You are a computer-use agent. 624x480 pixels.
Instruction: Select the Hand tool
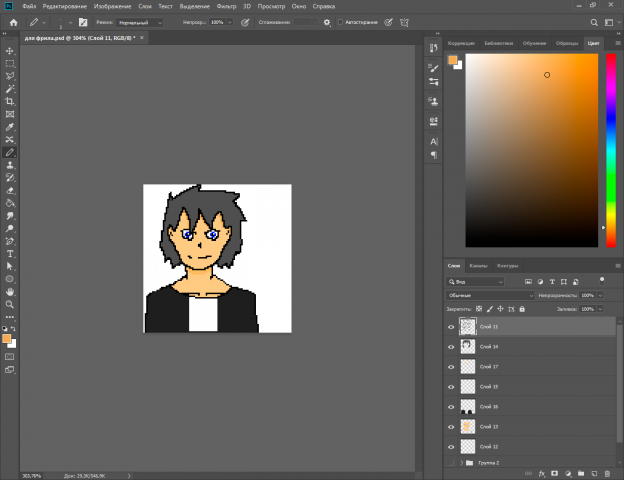10,292
